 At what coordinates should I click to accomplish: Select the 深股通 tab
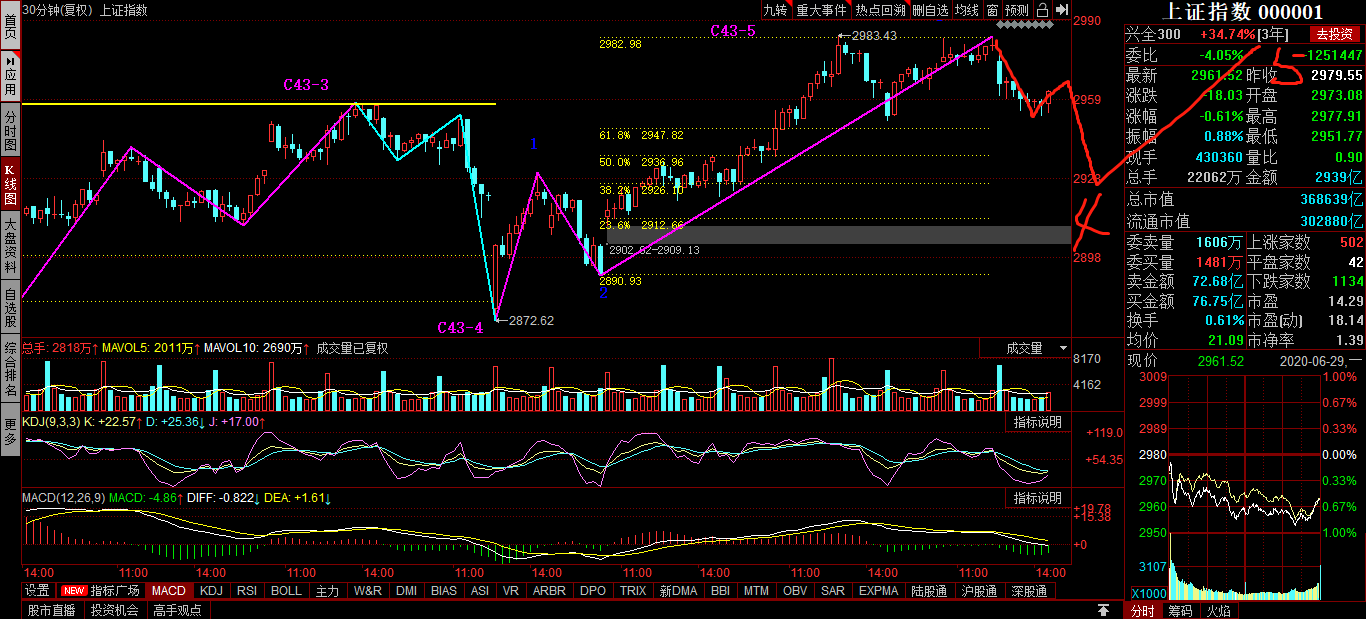pos(1029,591)
